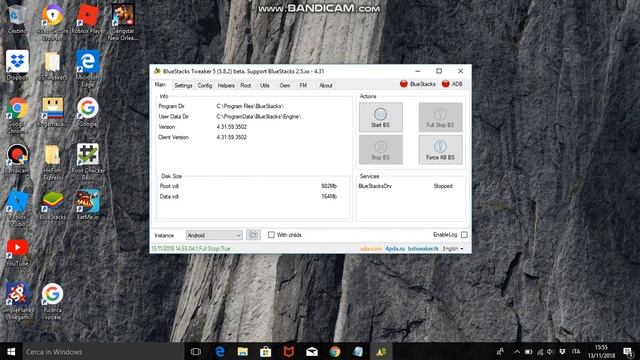Click the Force Kill BS button
640x360 pixels.
440,150
